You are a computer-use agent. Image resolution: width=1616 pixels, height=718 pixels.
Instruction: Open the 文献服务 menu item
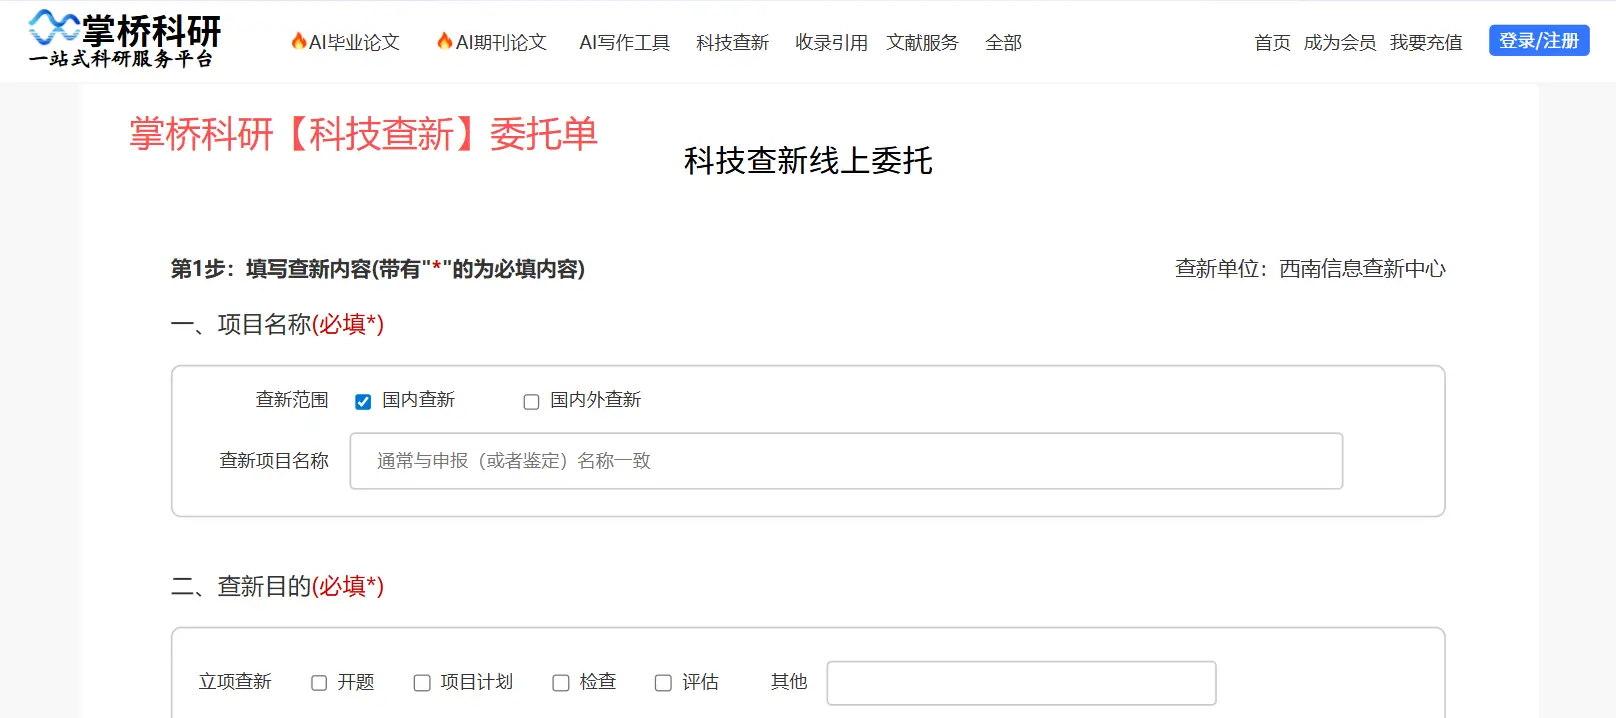click(x=923, y=42)
